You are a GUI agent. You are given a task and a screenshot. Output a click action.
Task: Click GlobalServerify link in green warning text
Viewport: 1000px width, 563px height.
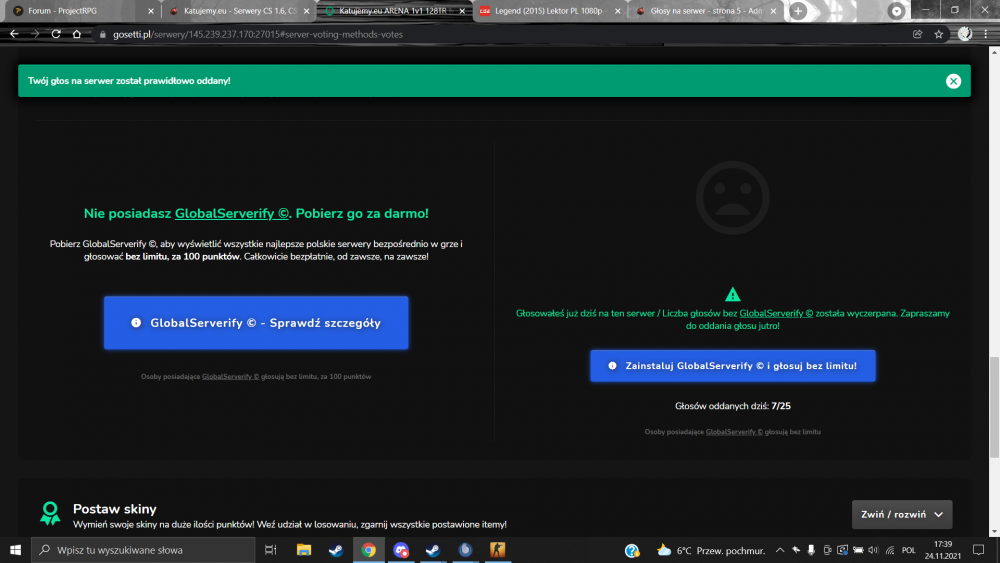click(776, 313)
